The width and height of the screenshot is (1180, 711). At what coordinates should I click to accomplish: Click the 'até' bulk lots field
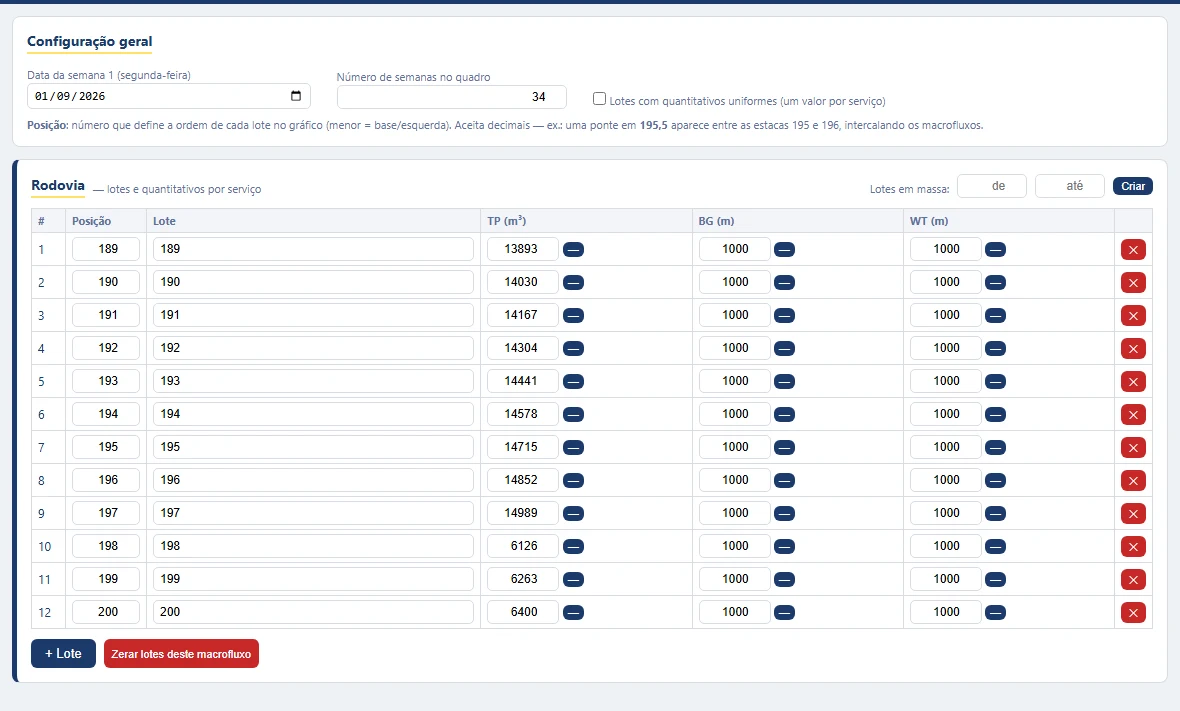tap(1069, 186)
